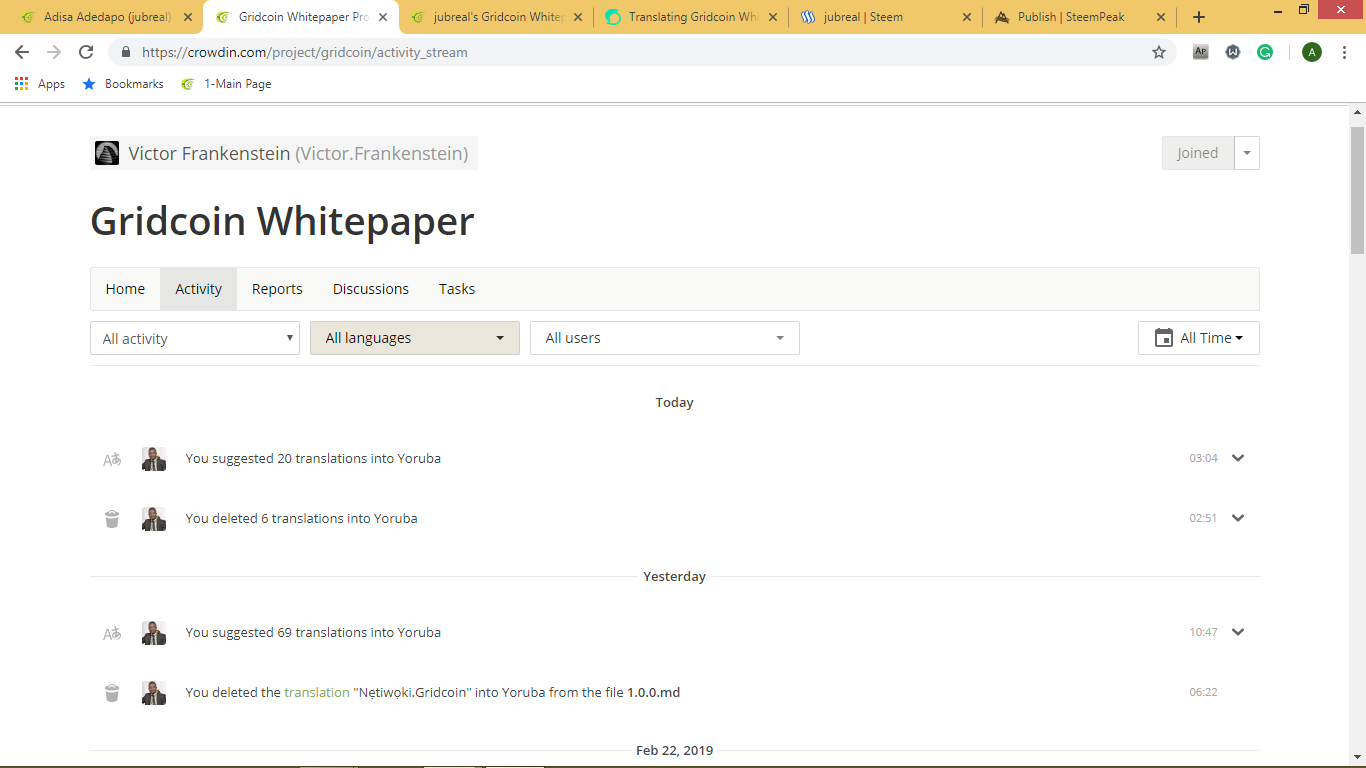Bookmark this page with the star icon
The image size is (1366, 768).
tap(1159, 52)
